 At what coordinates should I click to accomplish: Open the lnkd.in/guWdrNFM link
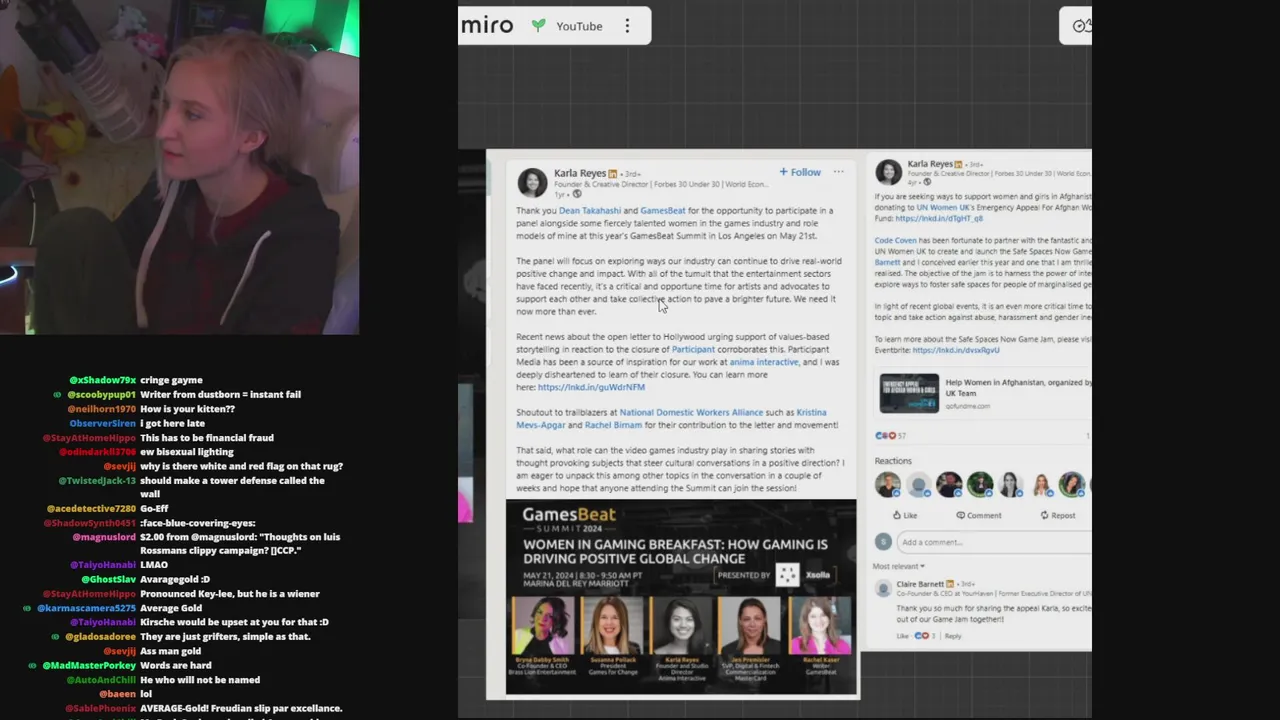click(x=591, y=387)
